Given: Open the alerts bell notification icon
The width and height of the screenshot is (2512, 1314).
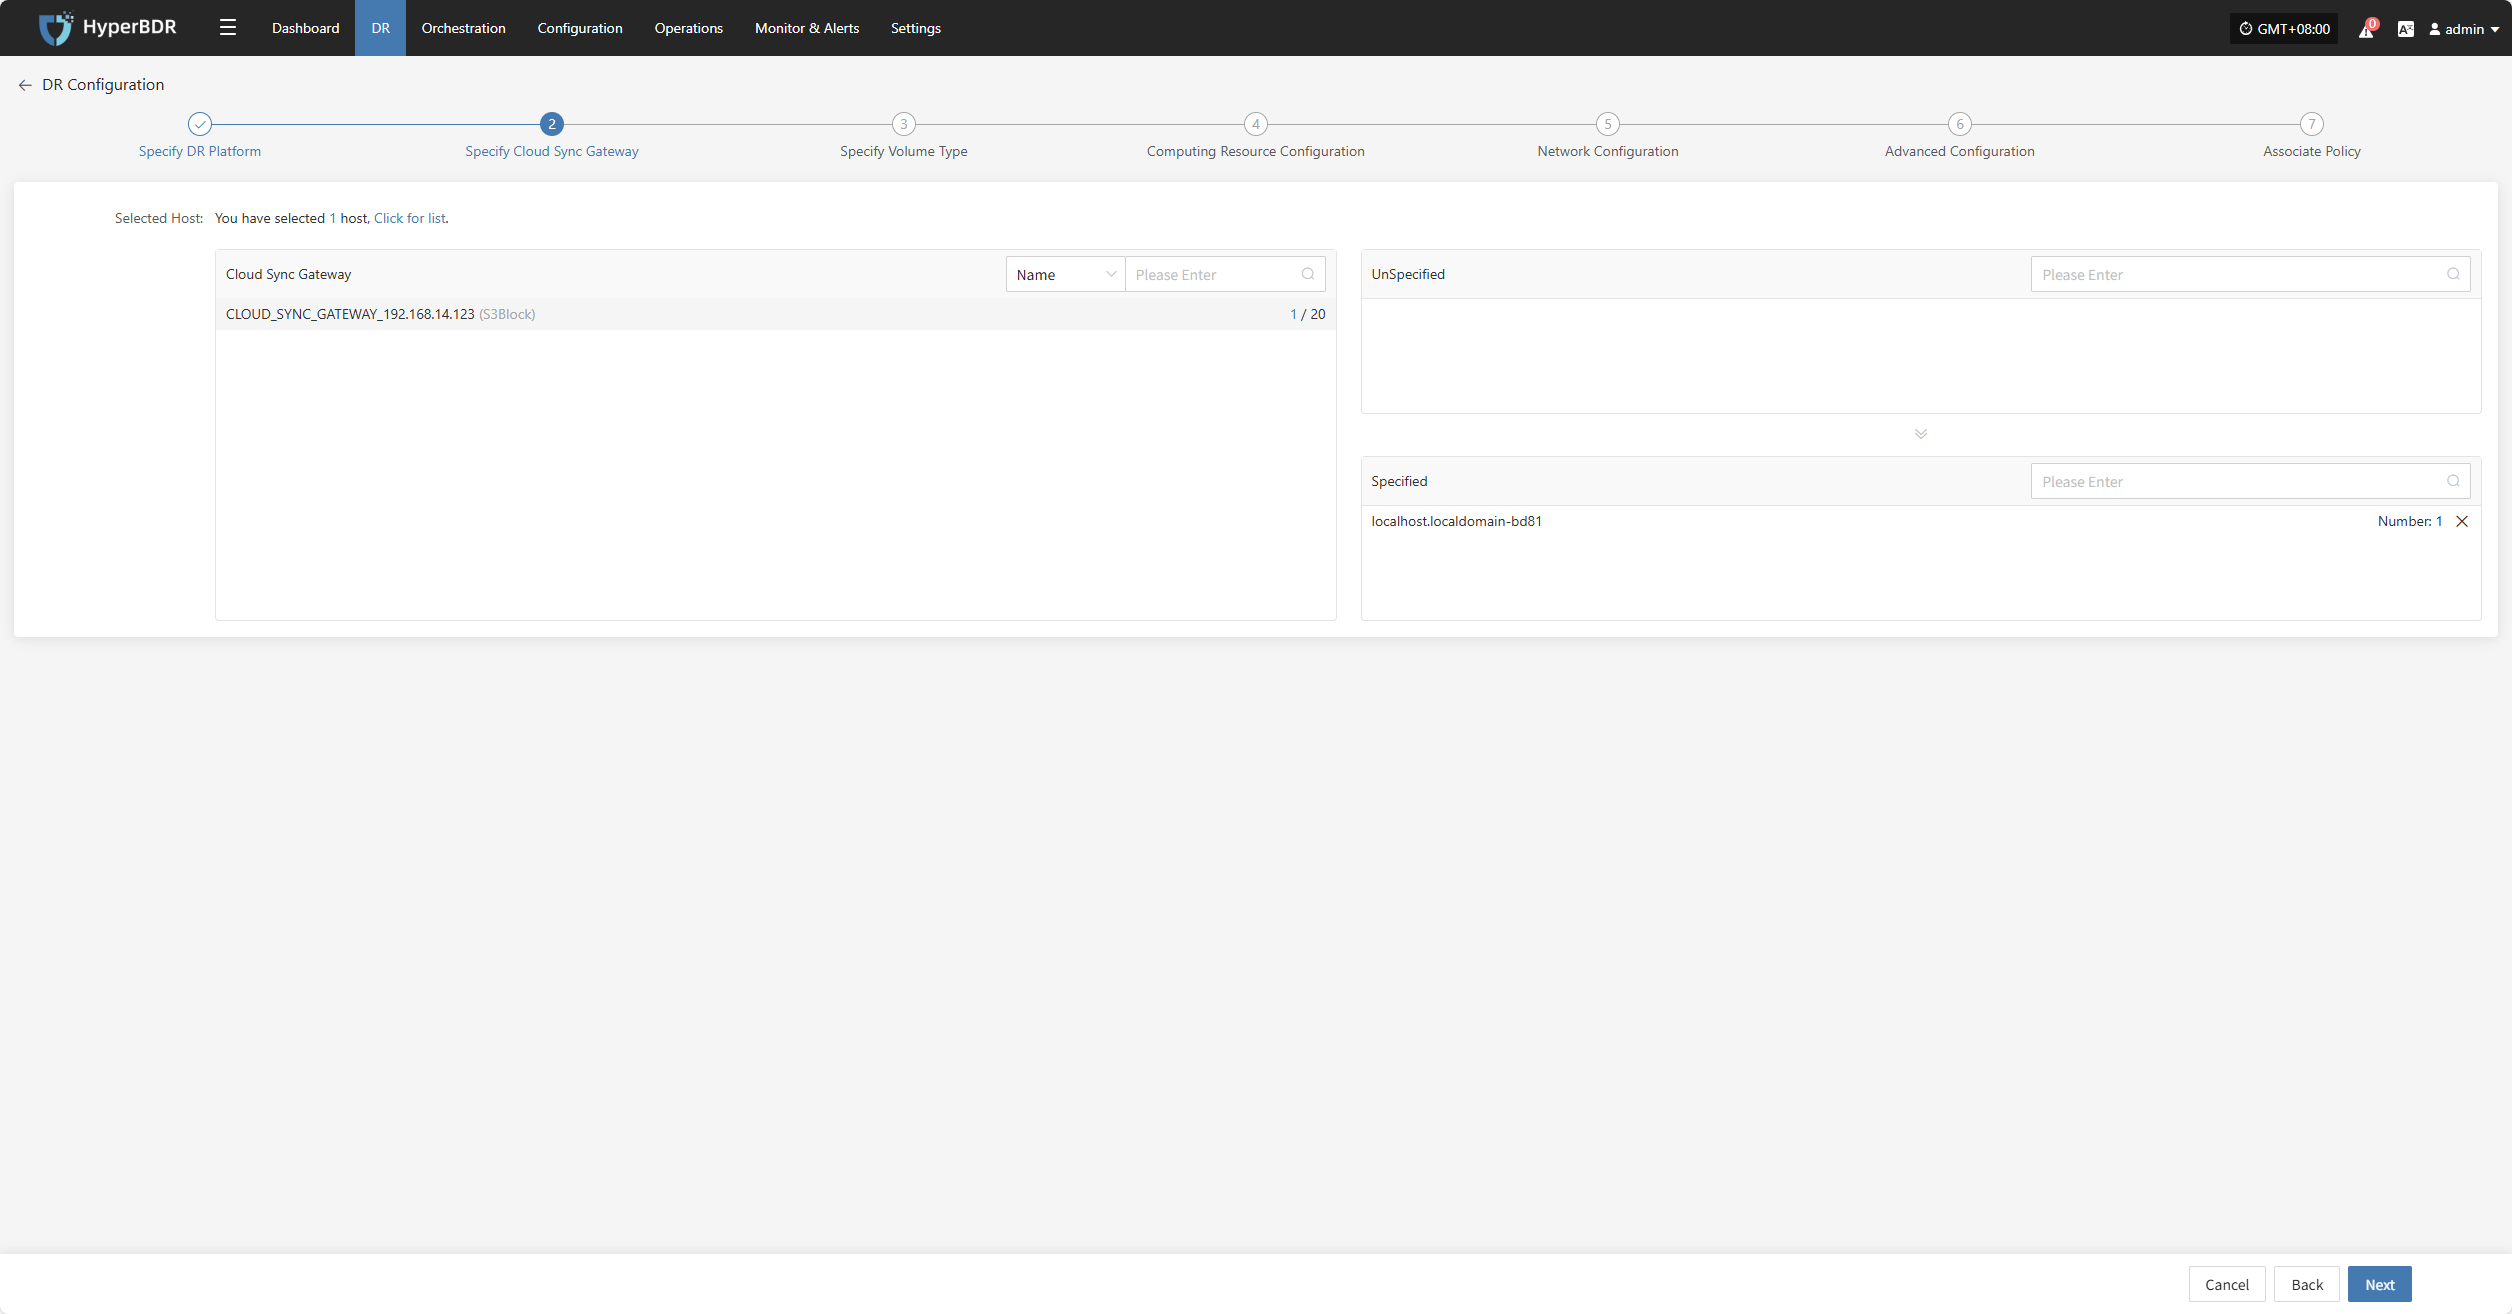Looking at the screenshot, I should point(2366,29).
